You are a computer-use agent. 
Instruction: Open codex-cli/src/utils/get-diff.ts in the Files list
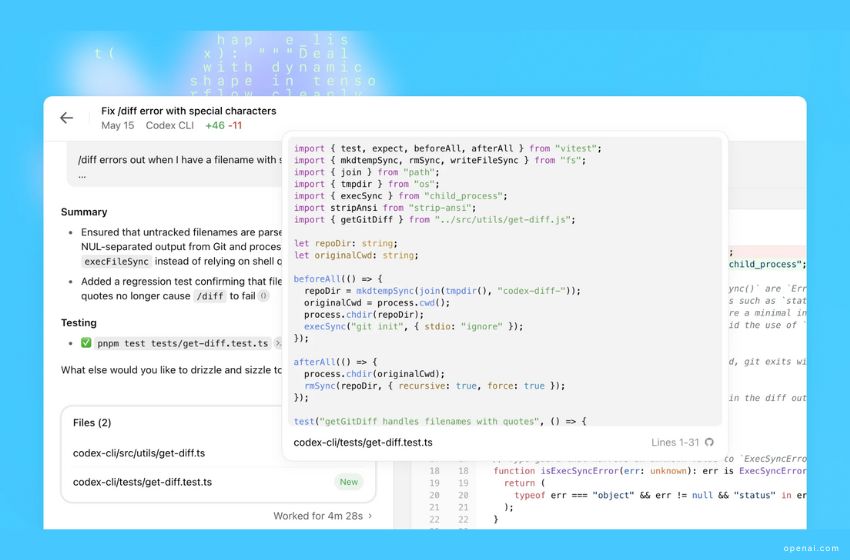[x=139, y=453]
